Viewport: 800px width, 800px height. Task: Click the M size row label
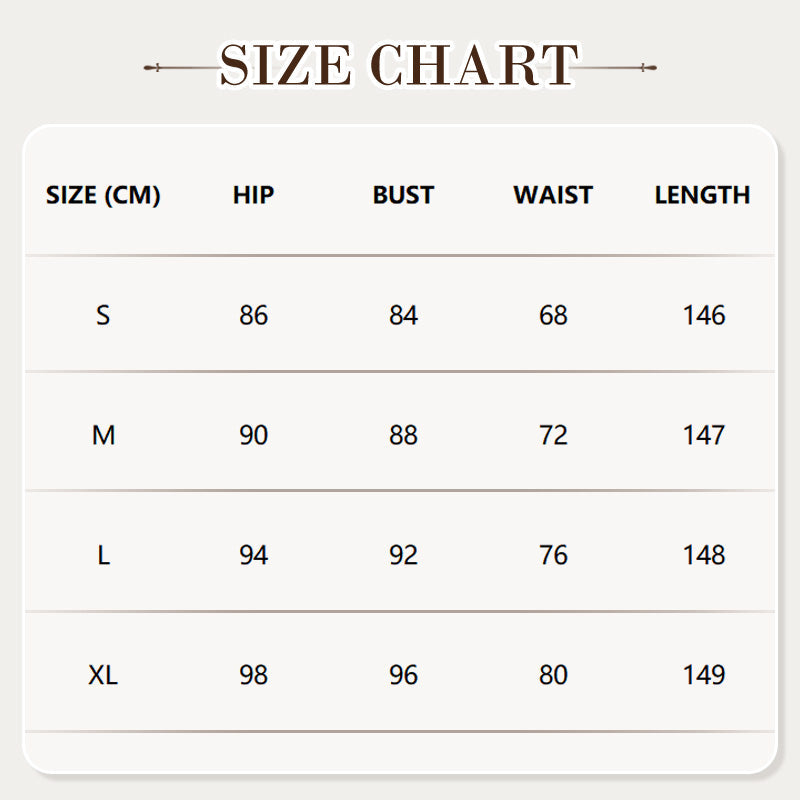(103, 436)
